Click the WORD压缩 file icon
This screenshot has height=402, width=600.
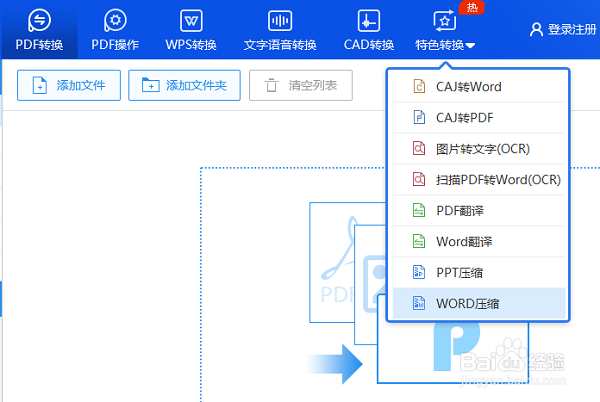(419, 303)
